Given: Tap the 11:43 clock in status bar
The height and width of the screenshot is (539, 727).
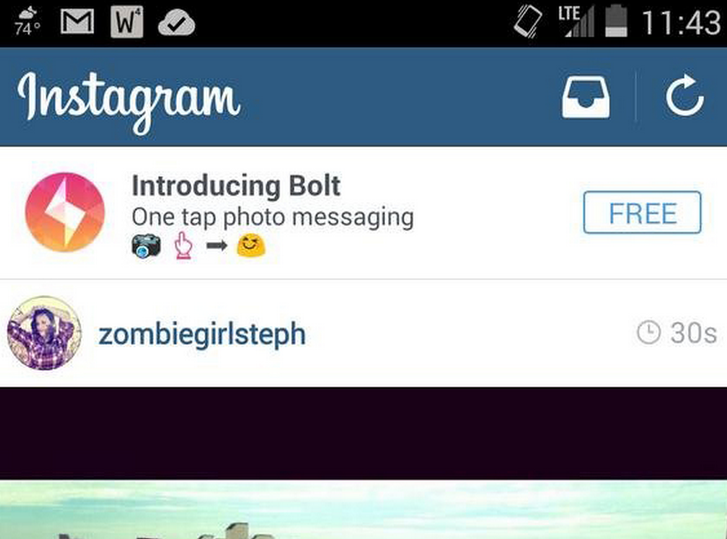Looking at the screenshot, I should pyautogui.click(x=681, y=22).
